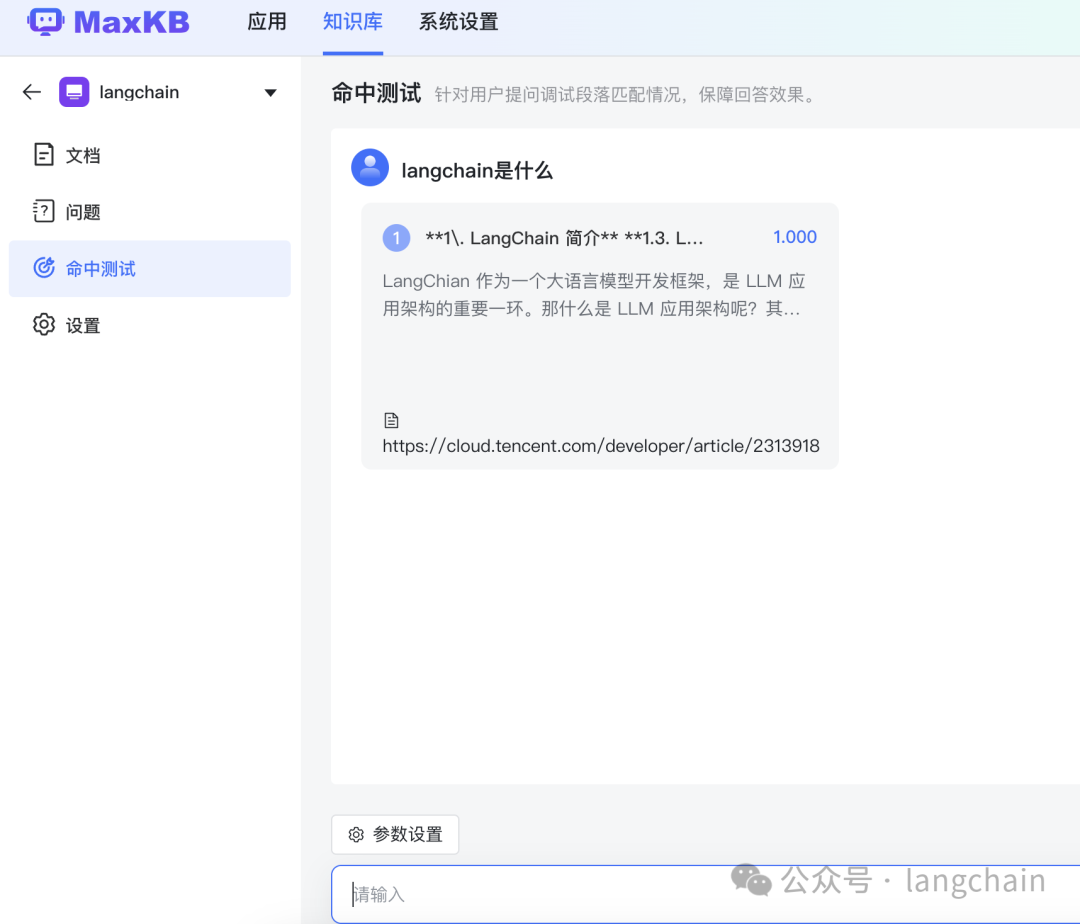Screen dimensions: 1080x924
Task: Select 命中测试 in the sidebar
Action: tap(149, 269)
